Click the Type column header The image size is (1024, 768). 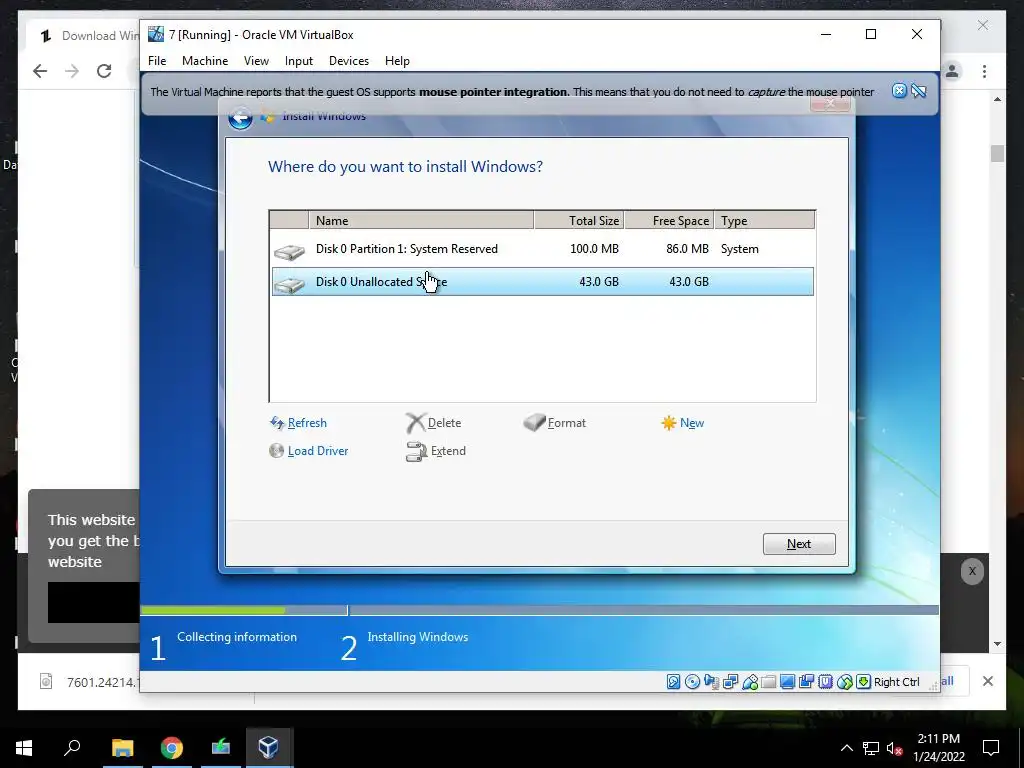point(765,220)
